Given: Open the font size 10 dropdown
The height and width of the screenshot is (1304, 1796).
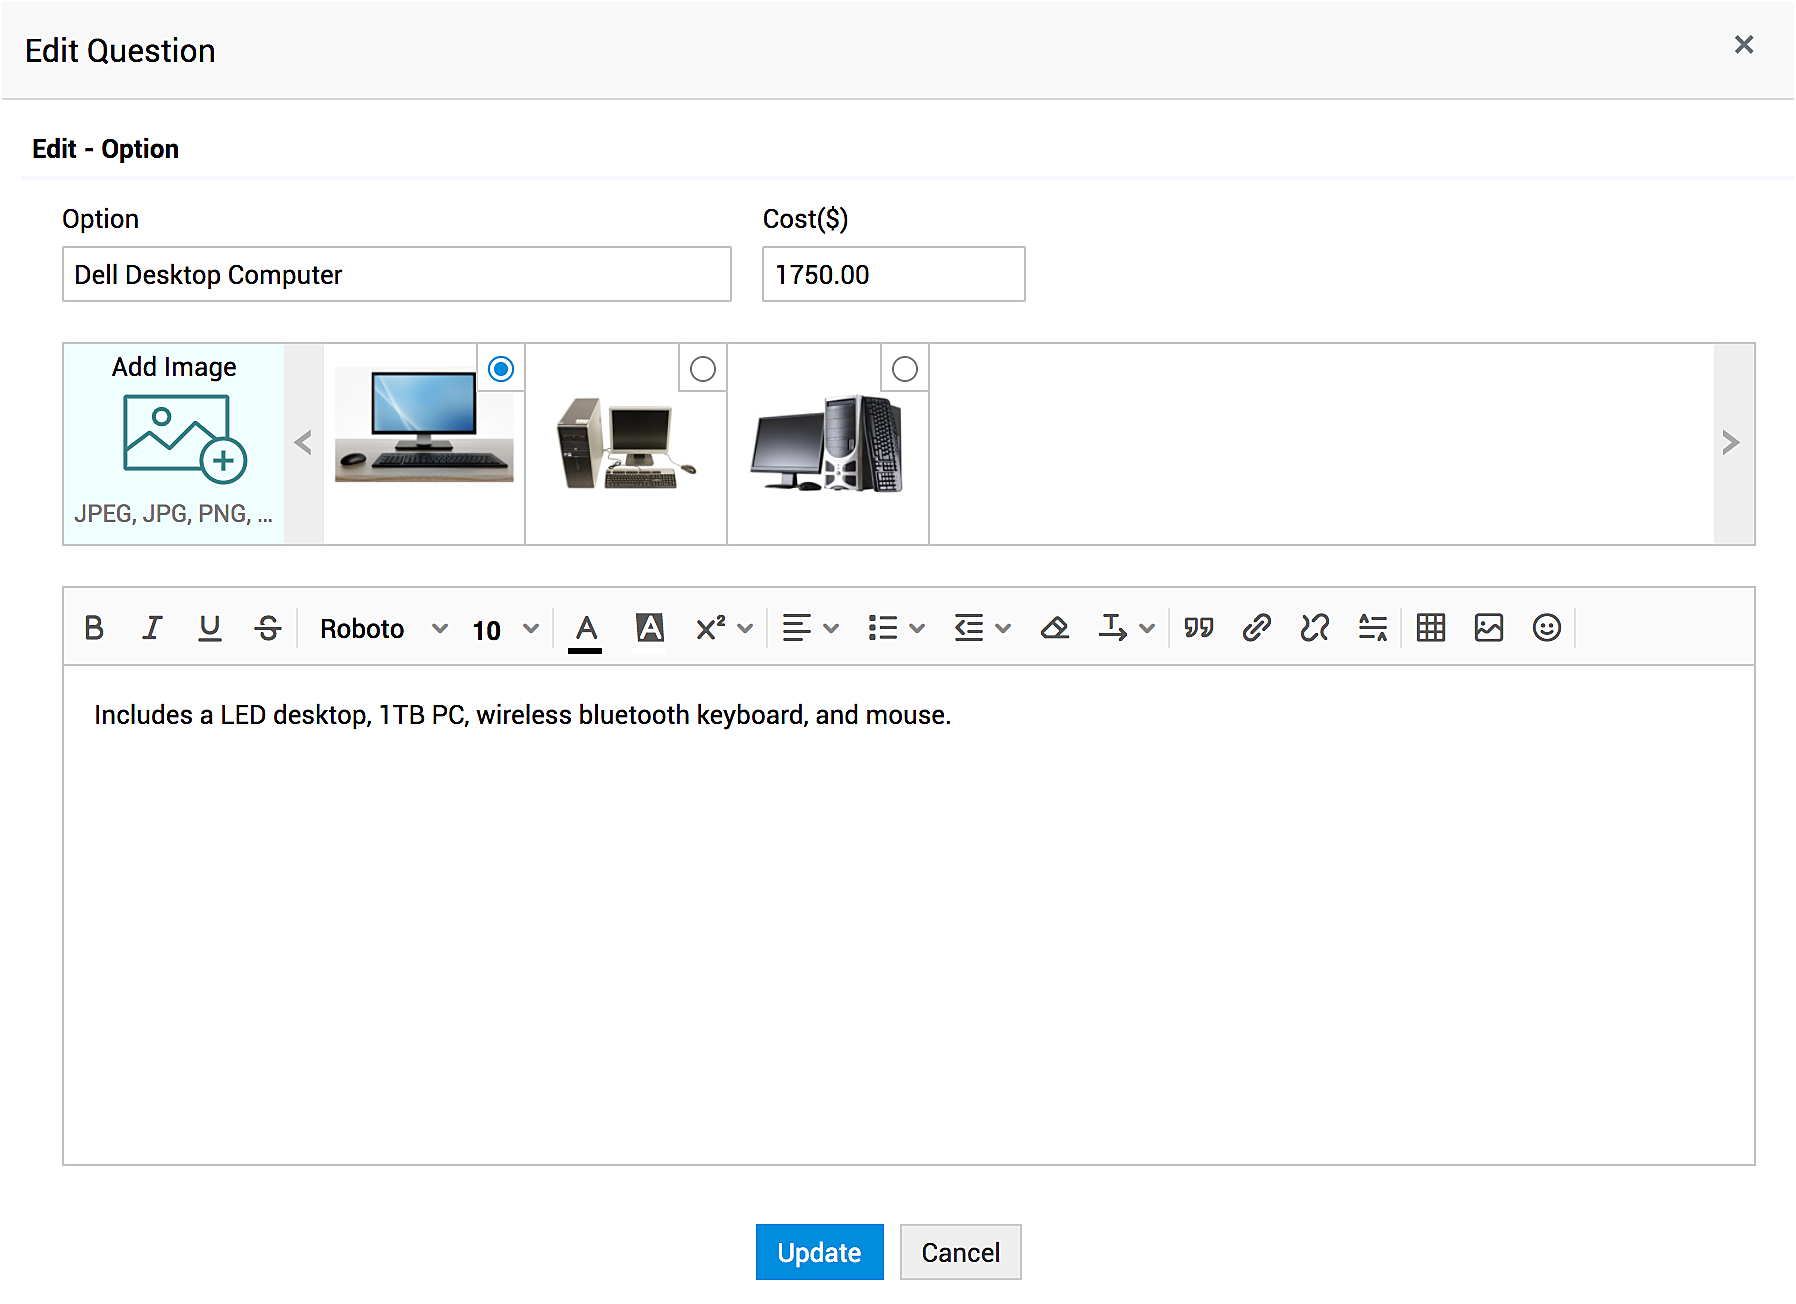Looking at the screenshot, I should coord(505,629).
